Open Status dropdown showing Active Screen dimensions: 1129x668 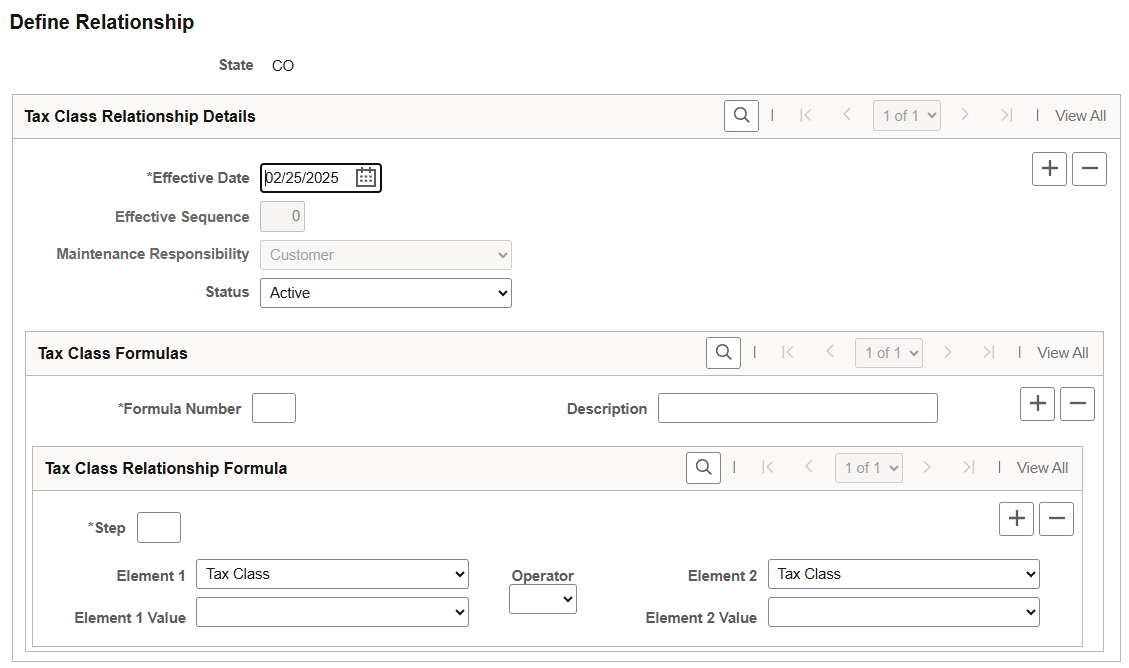click(386, 293)
